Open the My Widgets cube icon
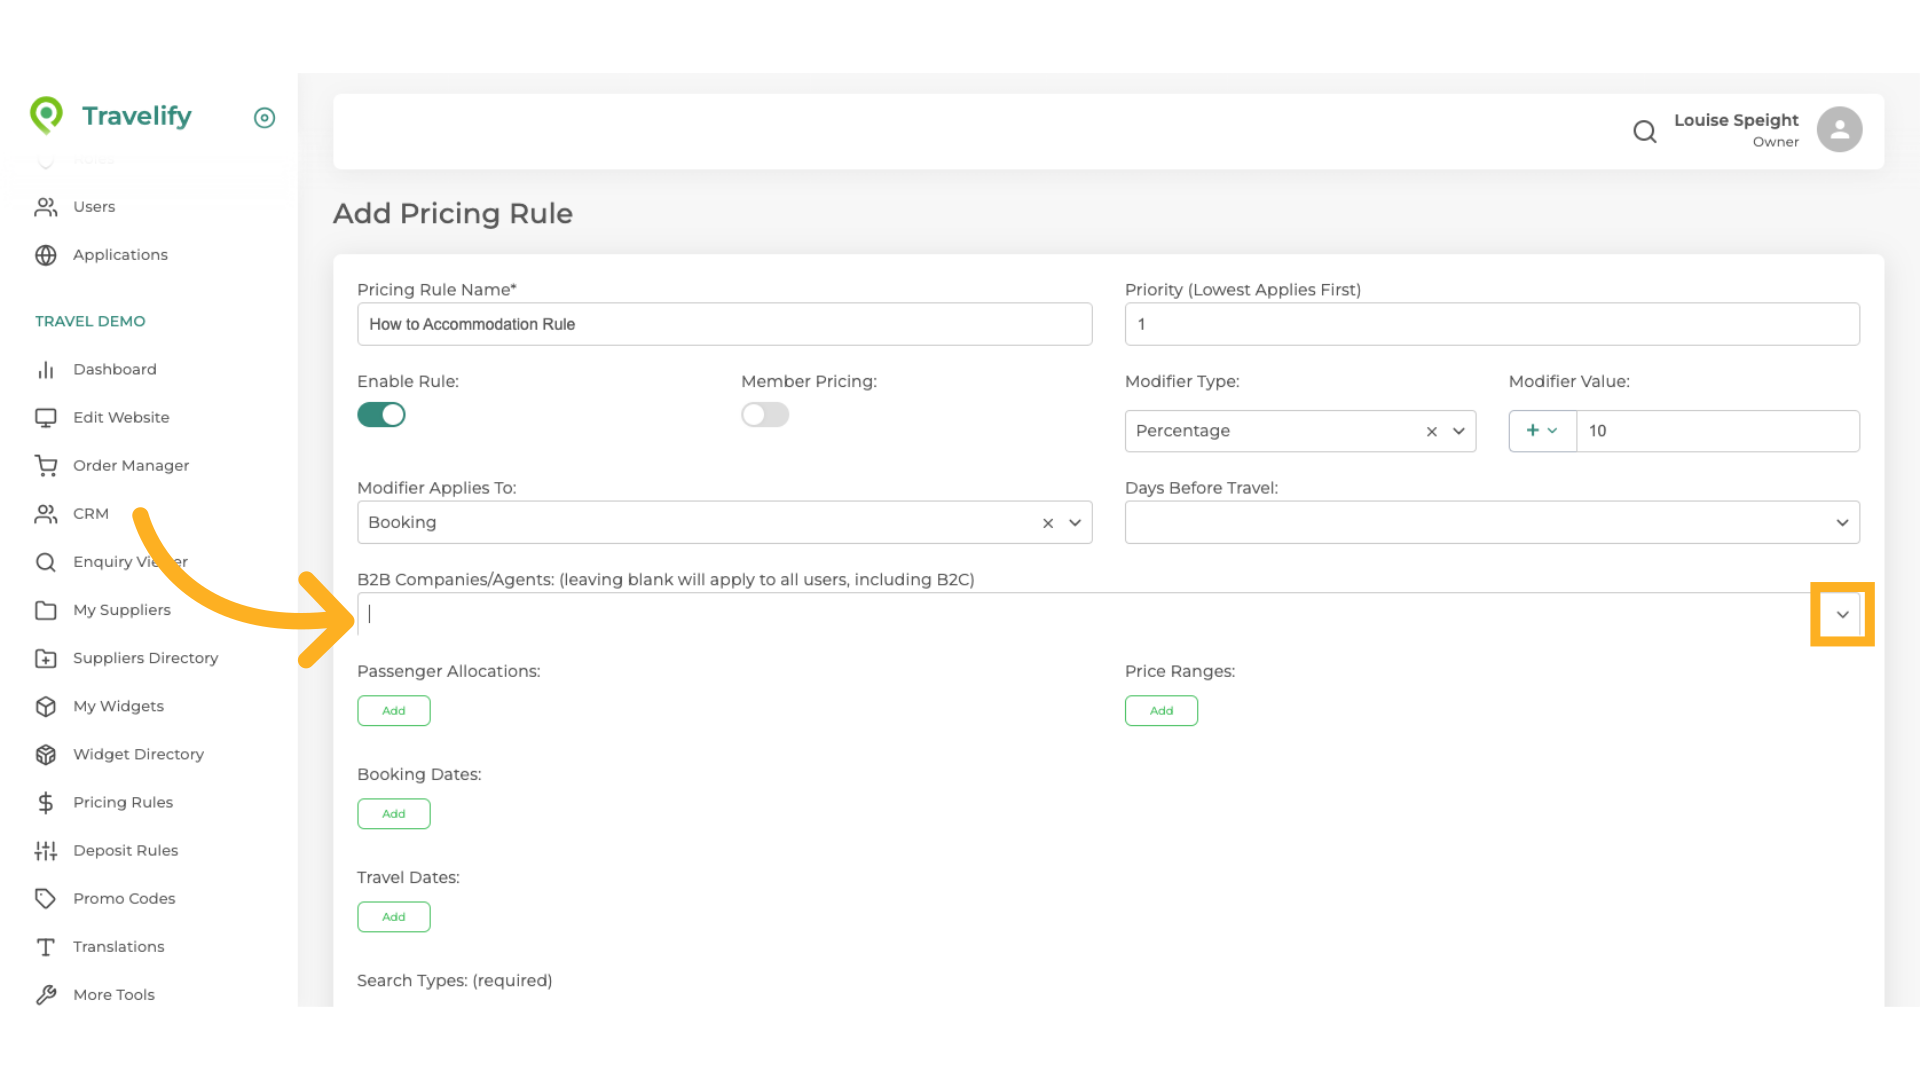 point(46,707)
